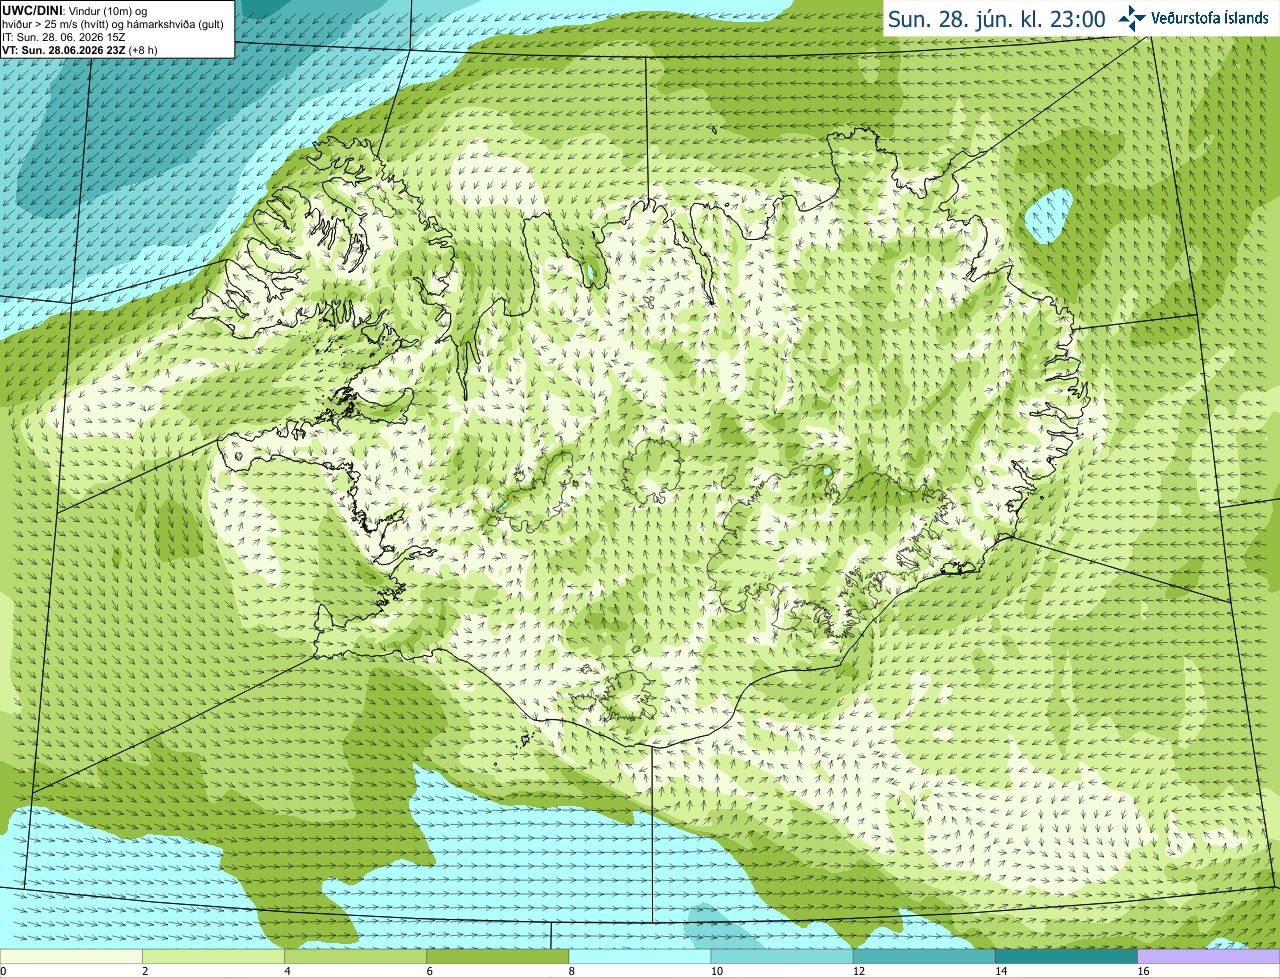Select the light green 2–4 legend swatch

pyautogui.click(x=214, y=956)
